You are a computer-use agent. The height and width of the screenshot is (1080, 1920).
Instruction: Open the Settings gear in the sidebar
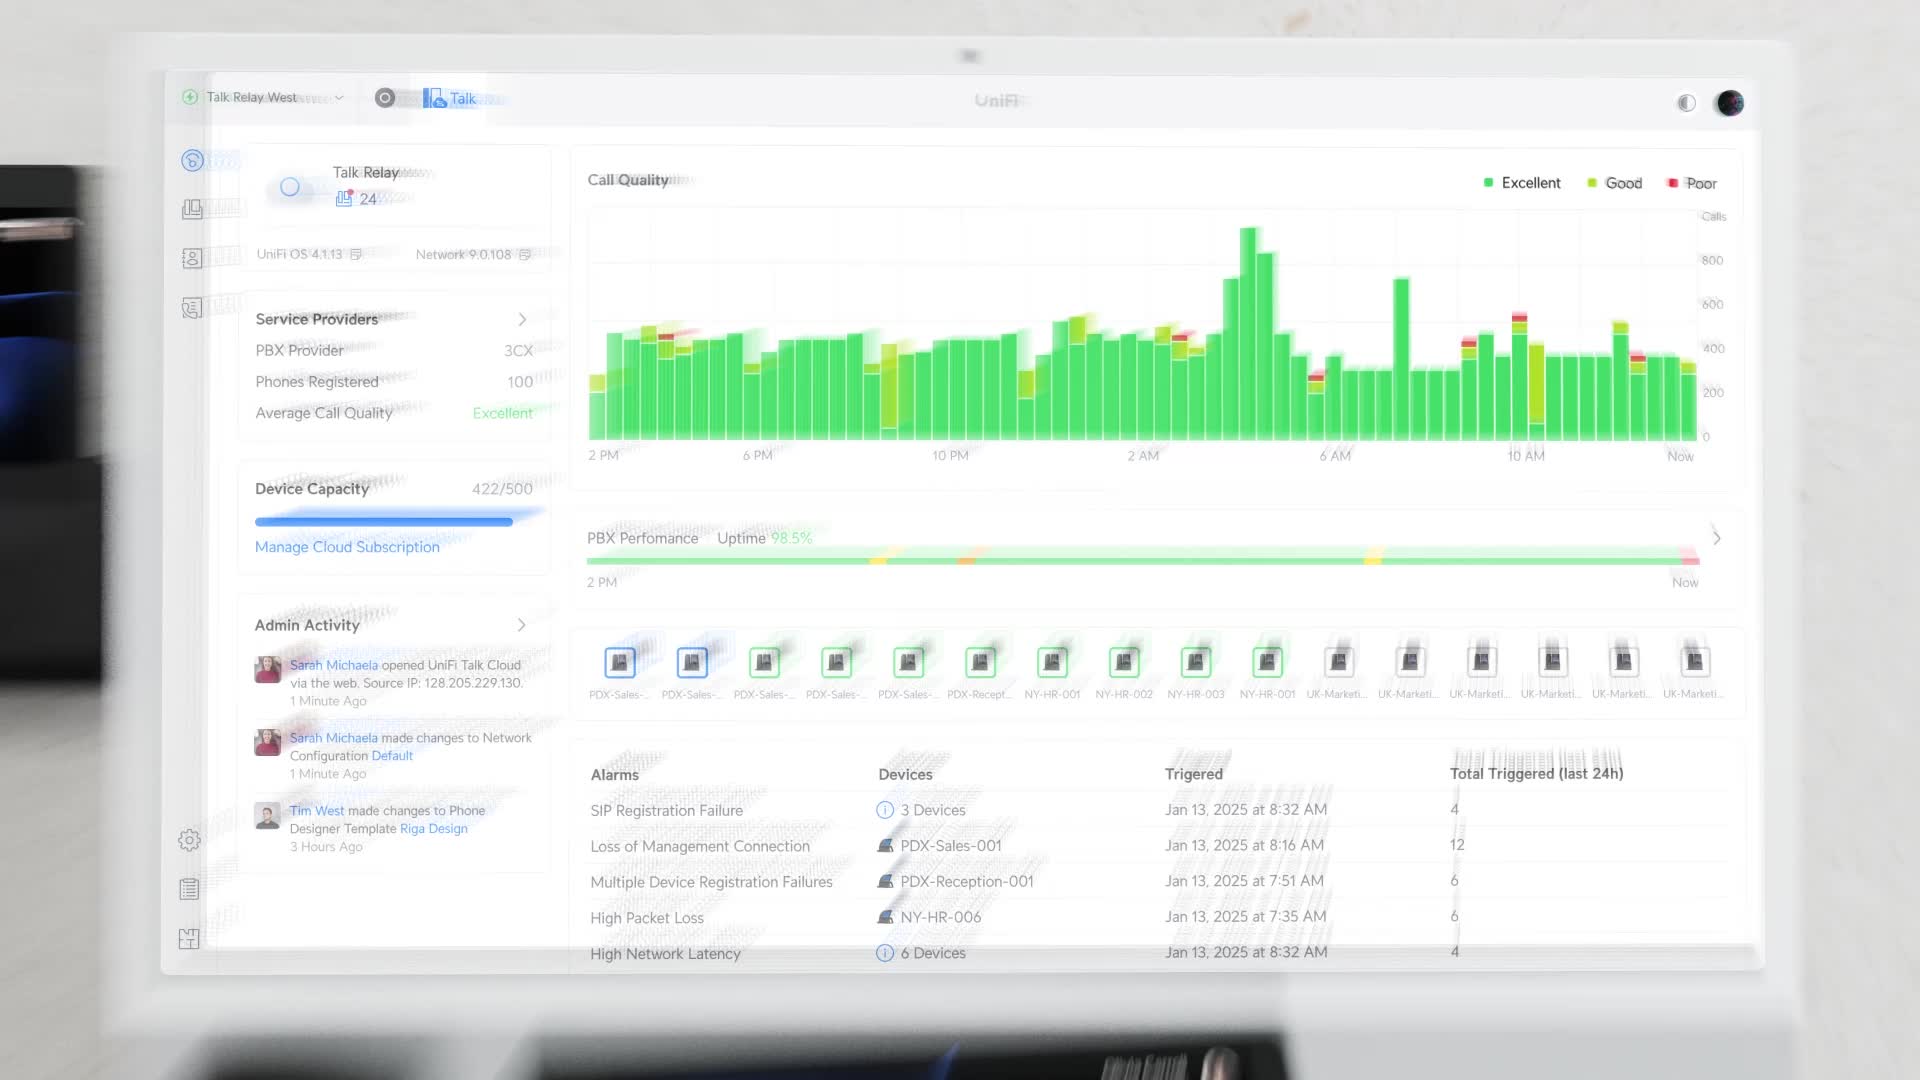(189, 840)
